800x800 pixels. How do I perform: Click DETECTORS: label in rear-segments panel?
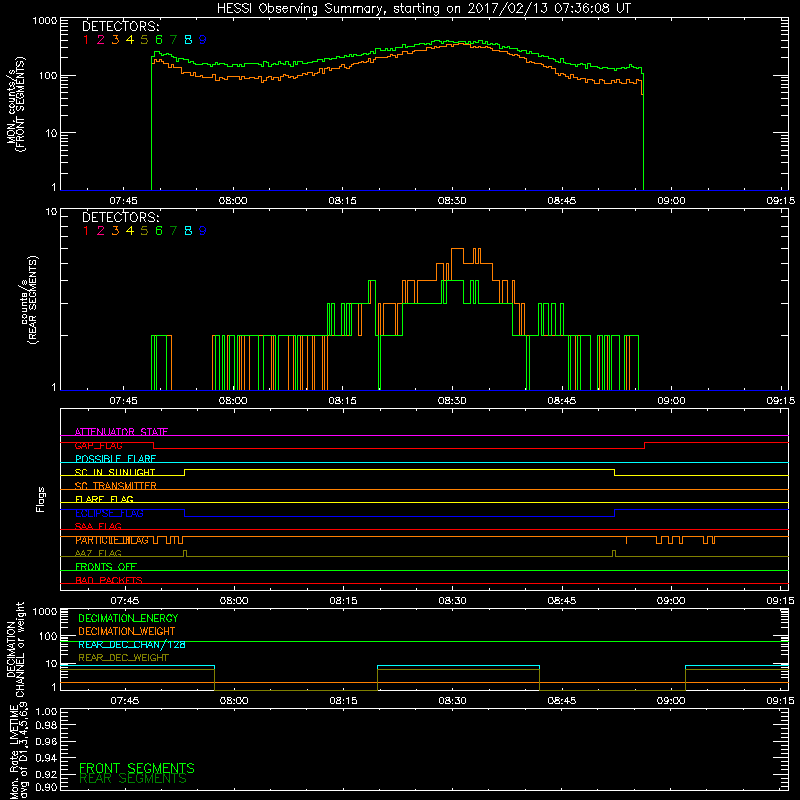tap(121, 217)
